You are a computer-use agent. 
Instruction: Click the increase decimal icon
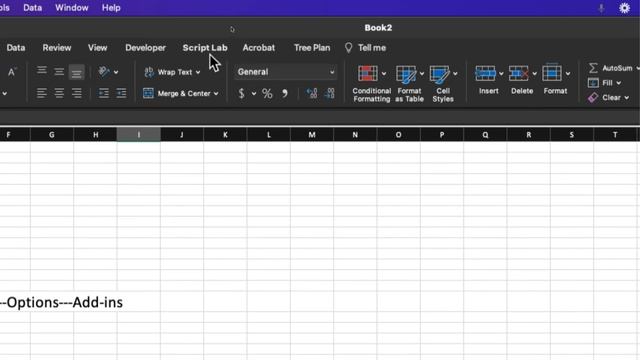(312, 93)
